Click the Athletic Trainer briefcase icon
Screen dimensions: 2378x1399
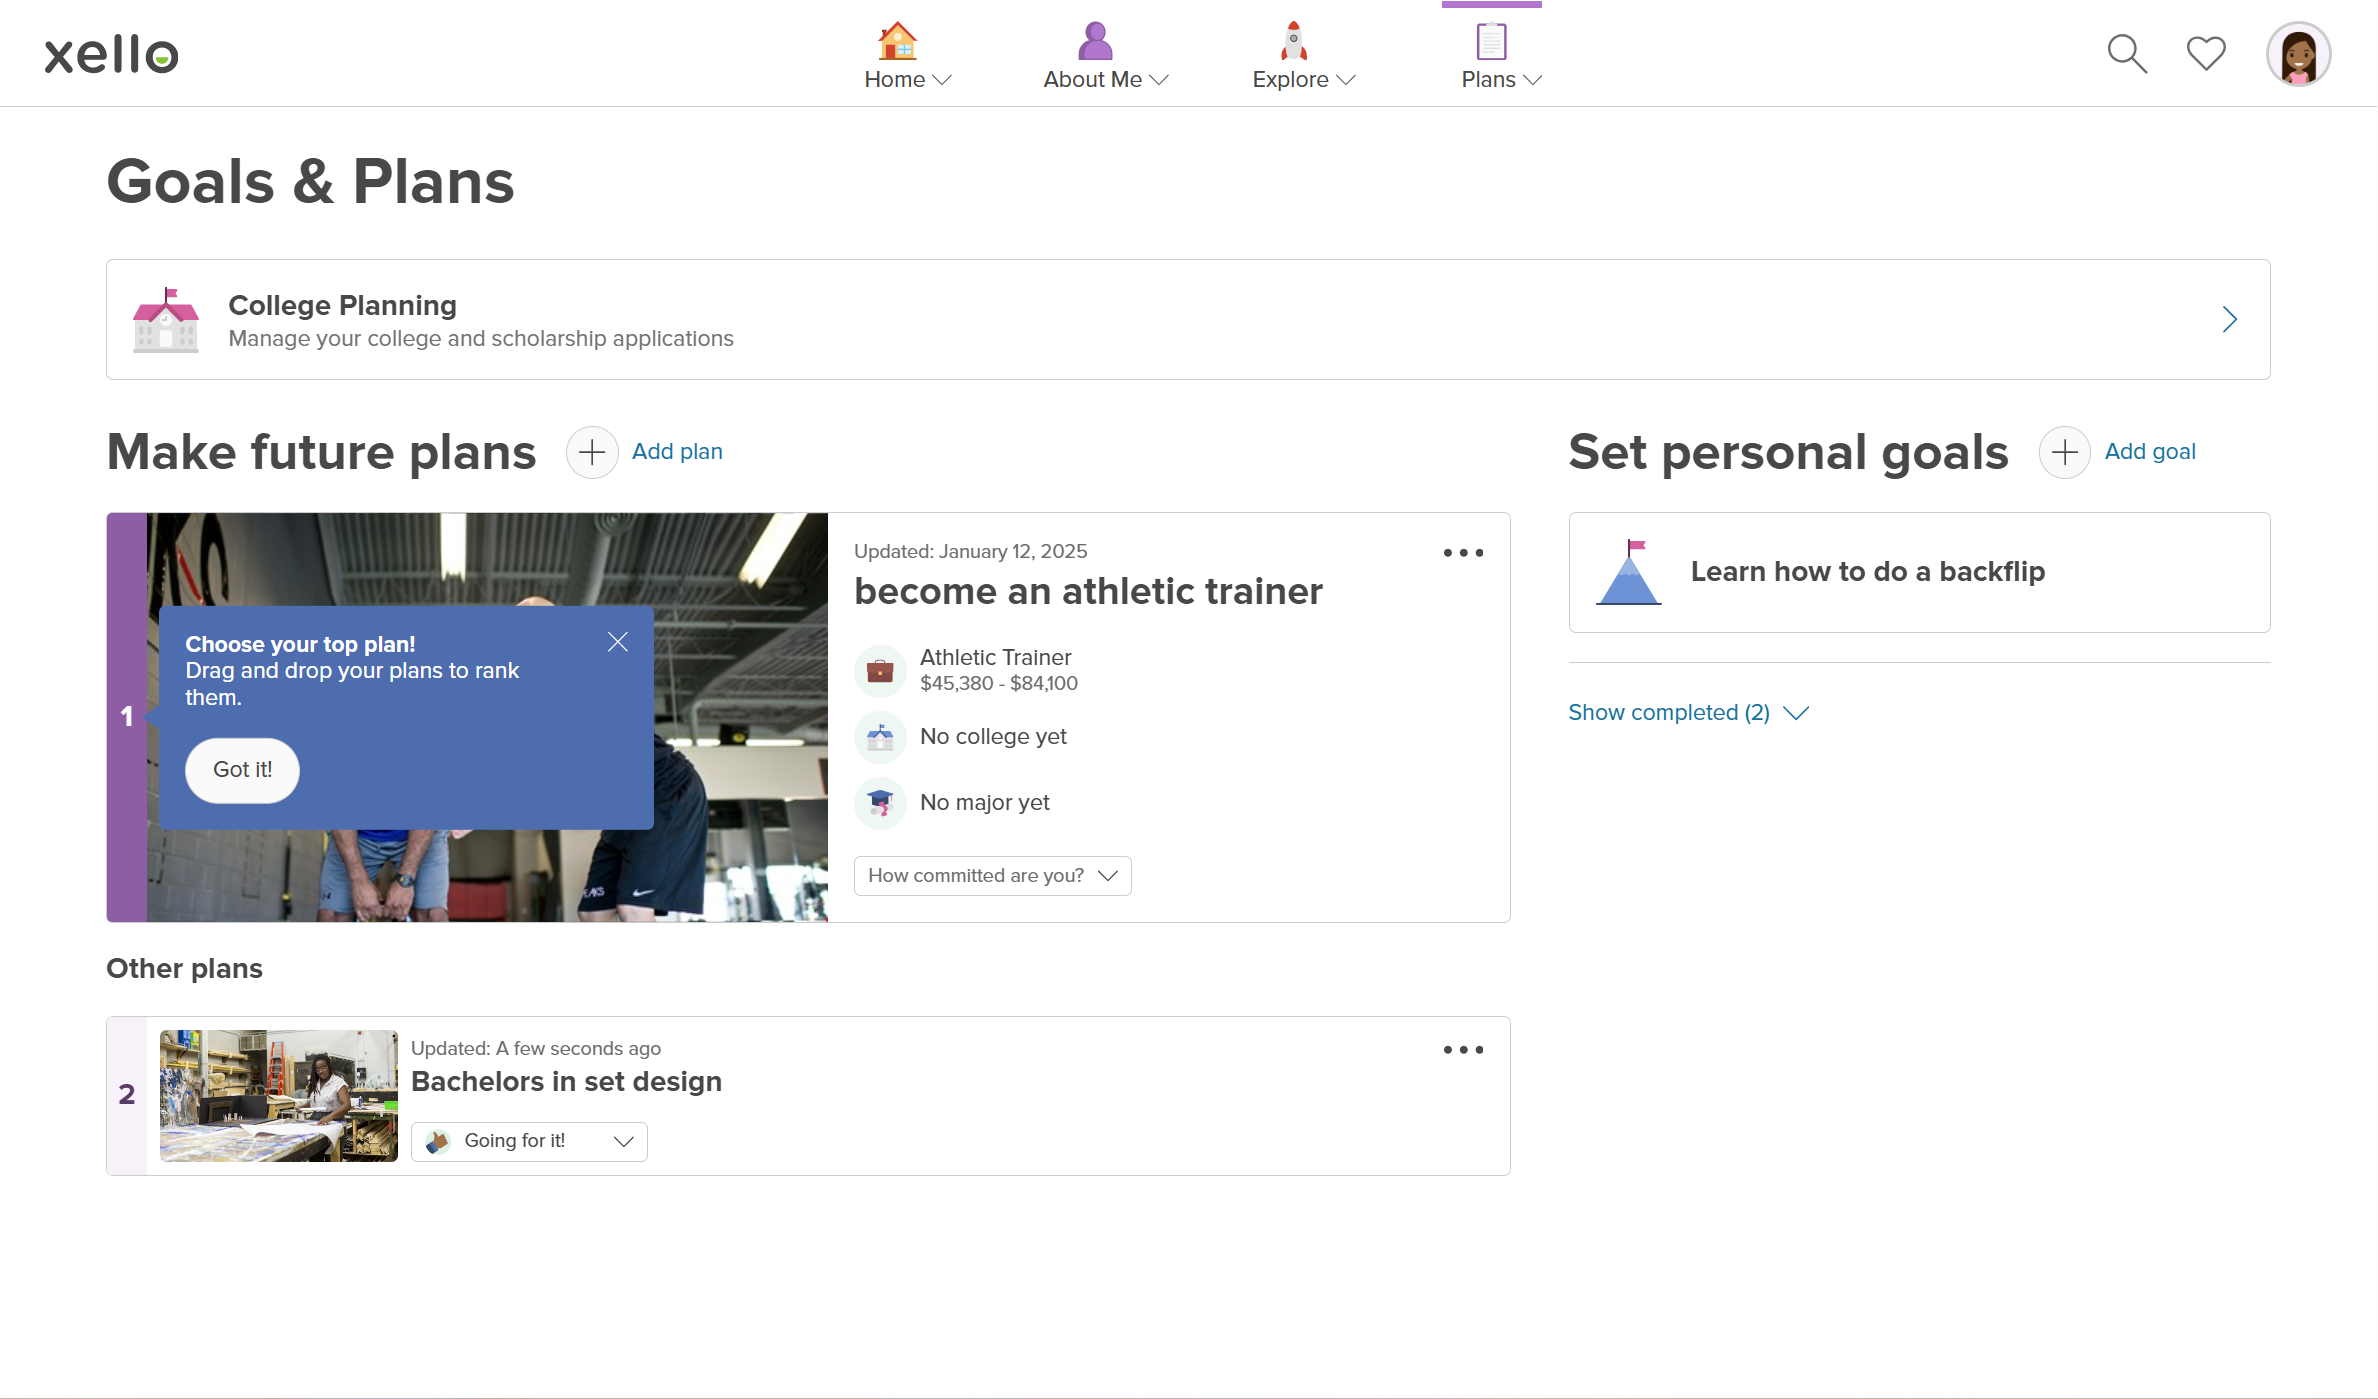[880, 670]
